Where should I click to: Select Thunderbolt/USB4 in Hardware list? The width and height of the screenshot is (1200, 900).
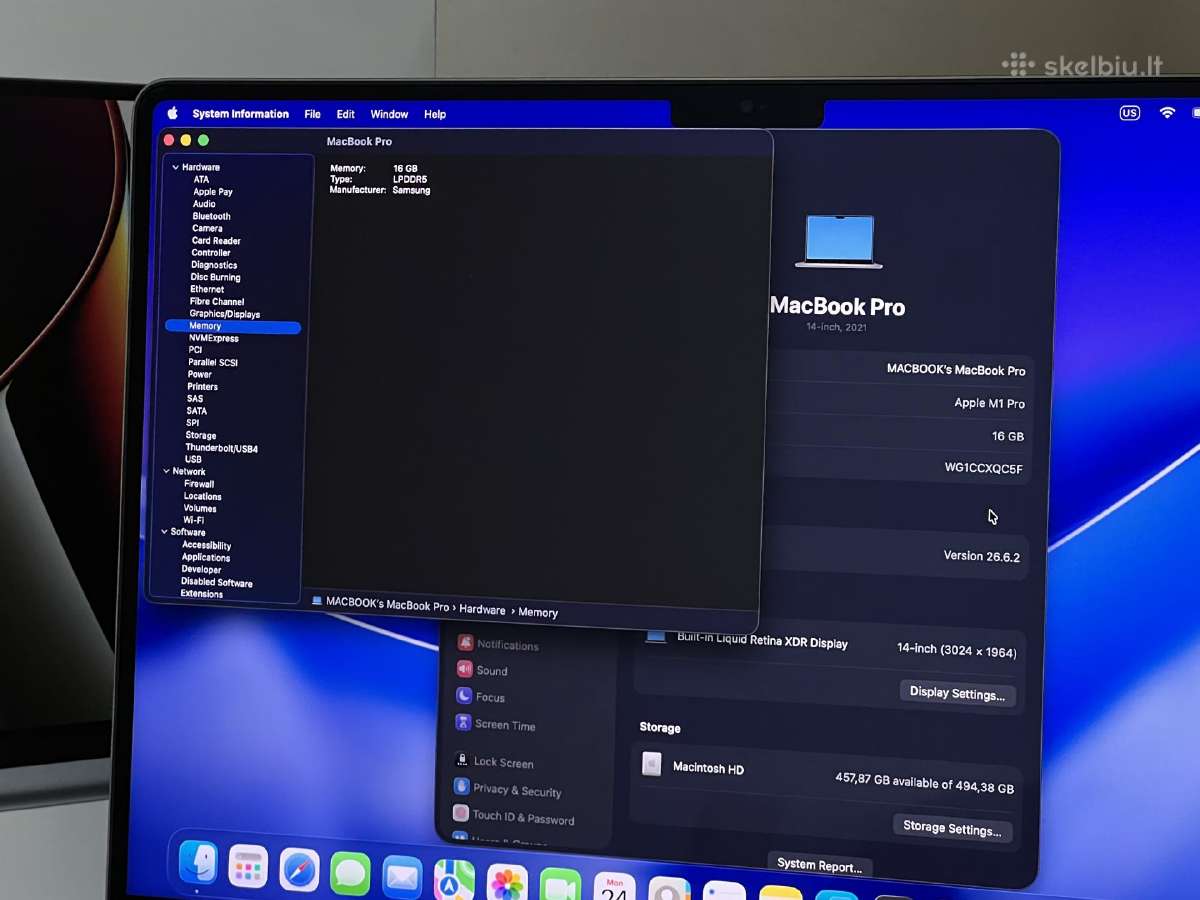click(222, 448)
